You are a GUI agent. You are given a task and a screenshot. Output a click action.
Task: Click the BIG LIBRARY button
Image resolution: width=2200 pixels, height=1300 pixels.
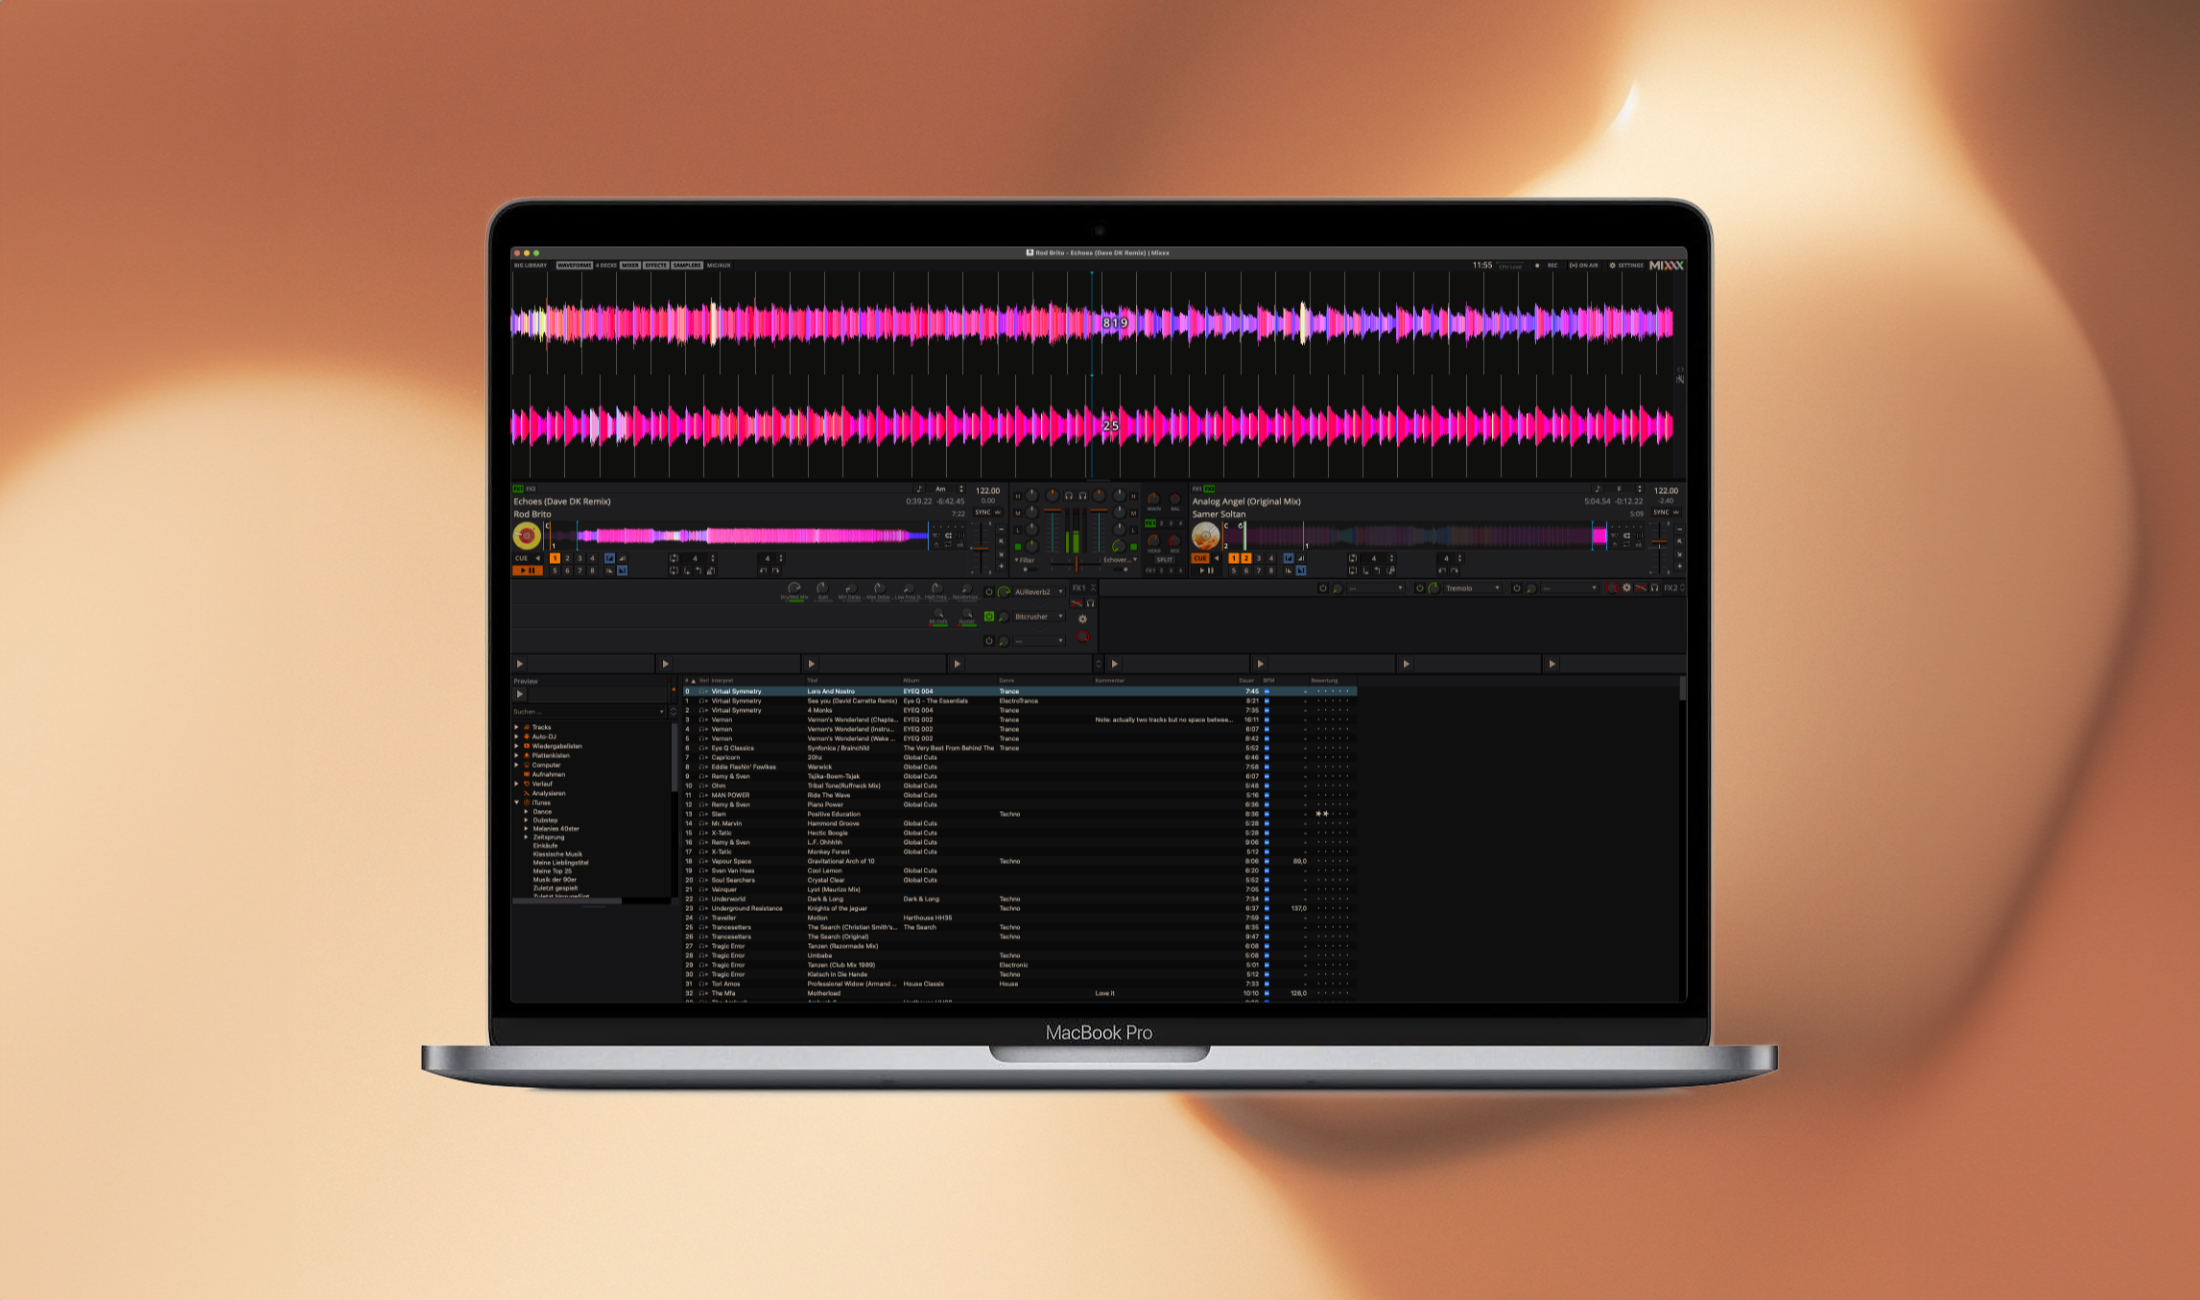pos(530,265)
